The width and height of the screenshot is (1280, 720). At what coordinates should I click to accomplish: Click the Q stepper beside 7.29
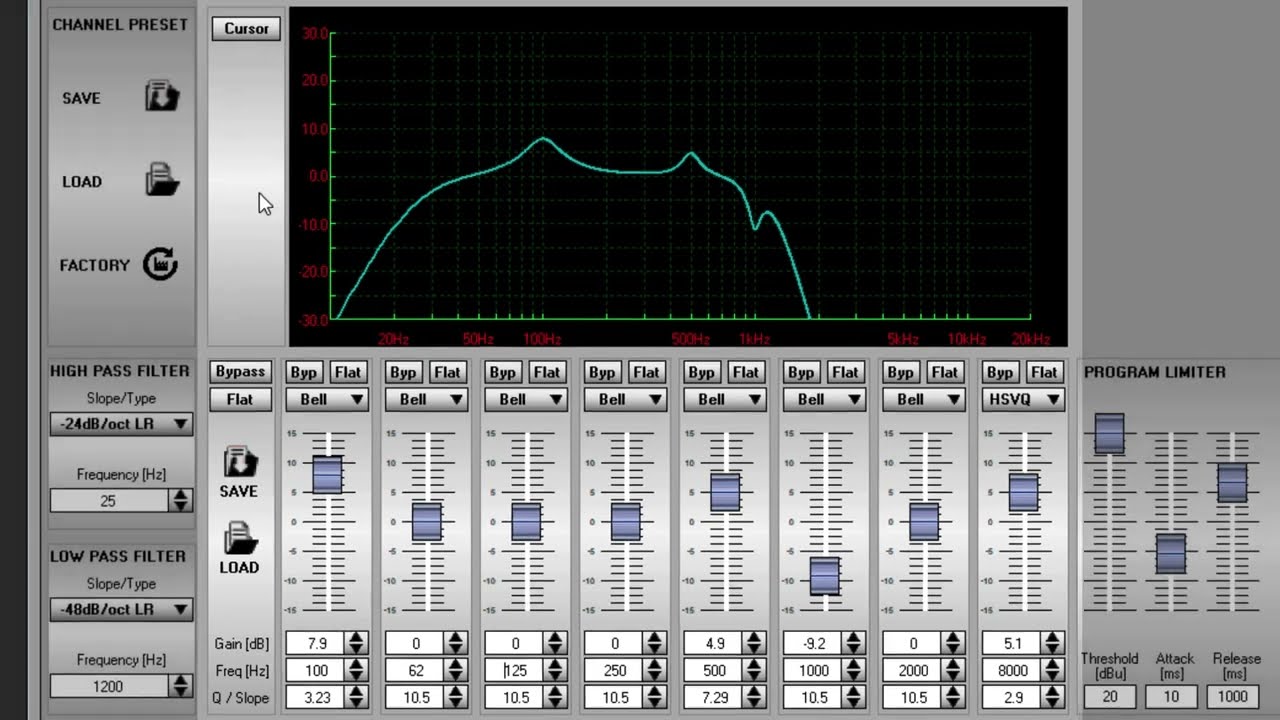tap(754, 697)
